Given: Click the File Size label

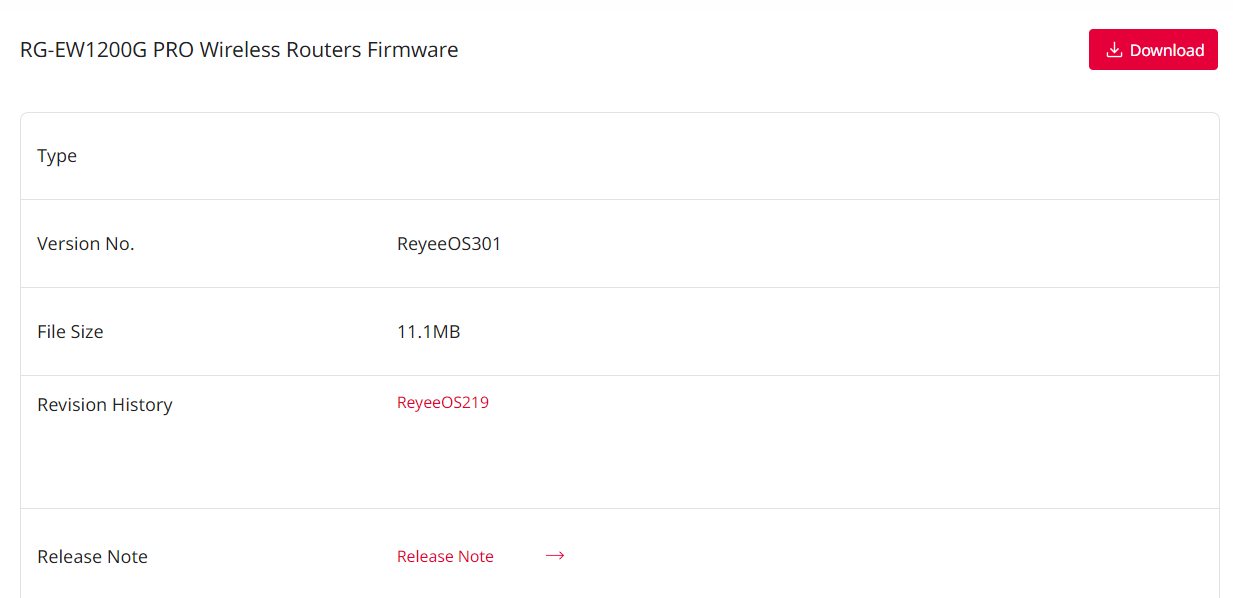Looking at the screenshot, I should 70,332.
